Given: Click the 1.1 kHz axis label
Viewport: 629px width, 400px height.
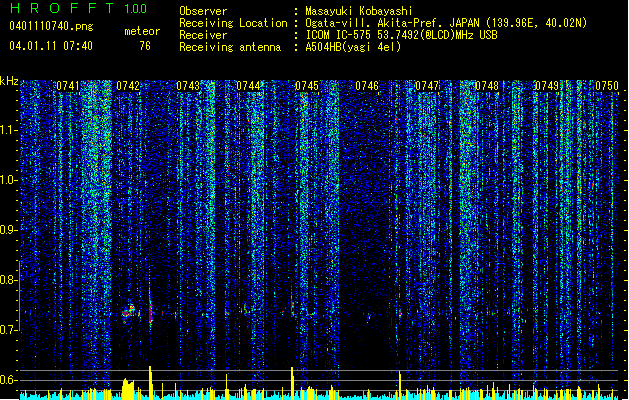Looking at the screenshot, I should point(9,130).
